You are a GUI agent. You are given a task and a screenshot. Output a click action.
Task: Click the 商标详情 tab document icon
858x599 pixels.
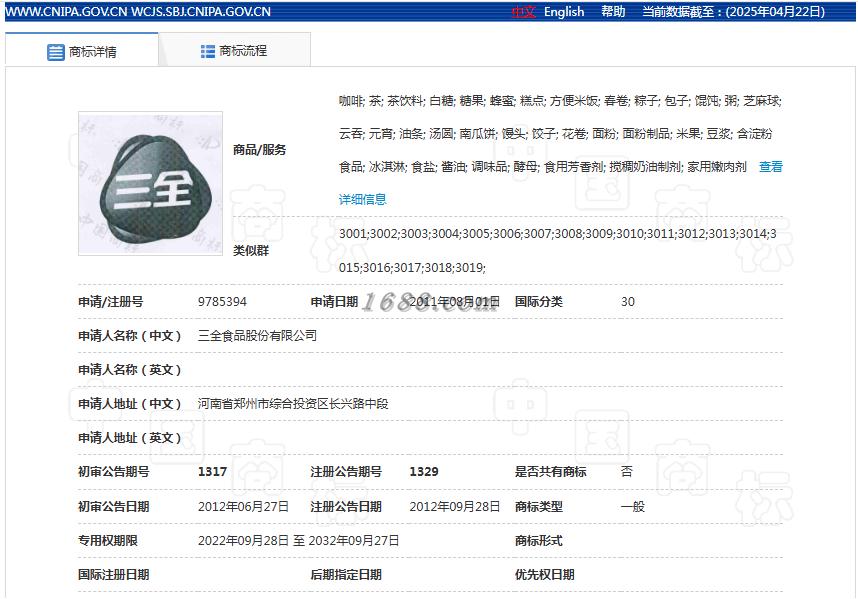tap(55, 52)
